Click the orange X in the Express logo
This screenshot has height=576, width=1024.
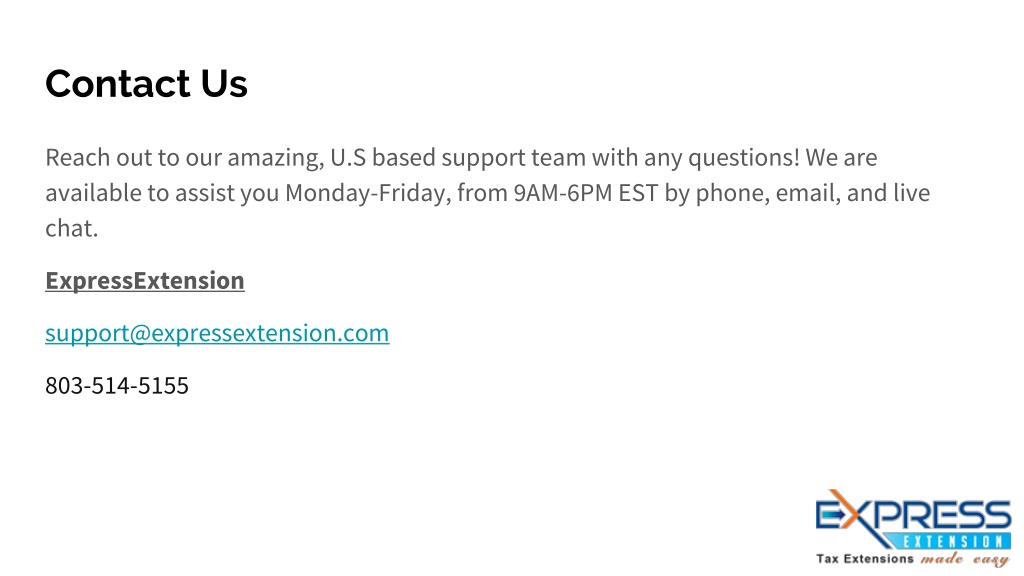click(x=844, y=511)
